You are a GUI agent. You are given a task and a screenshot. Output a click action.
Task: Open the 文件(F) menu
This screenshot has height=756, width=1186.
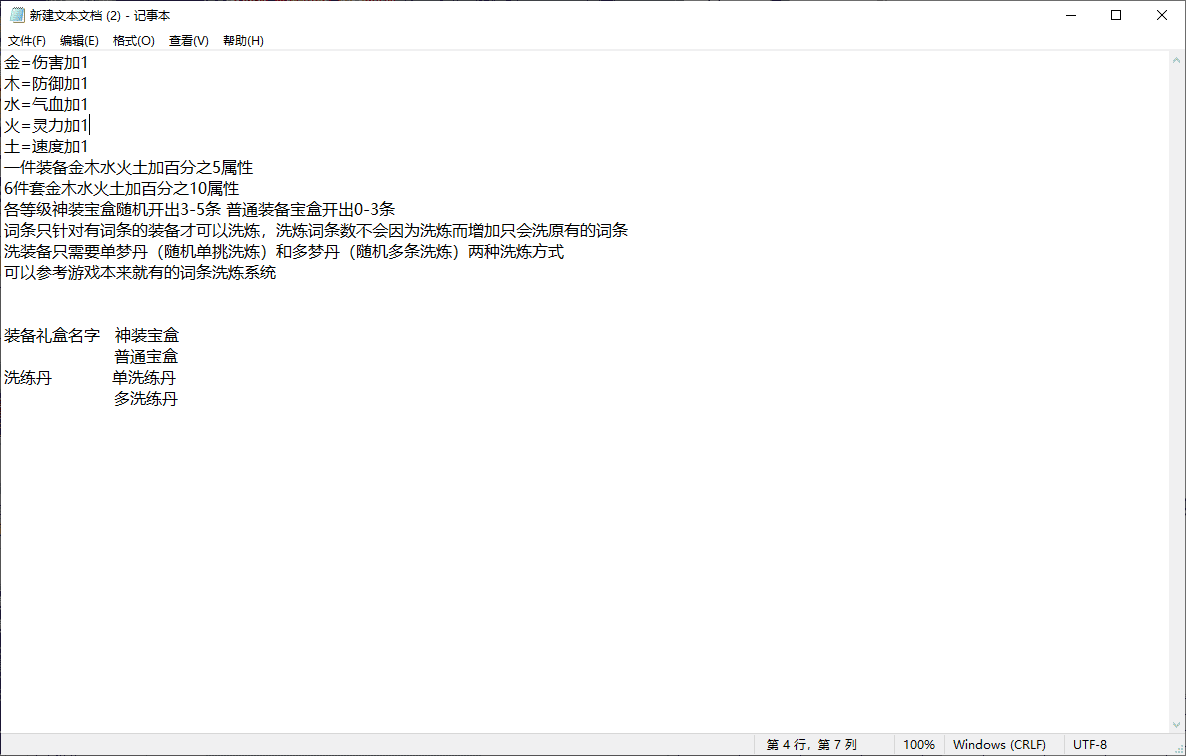[27, 41]
